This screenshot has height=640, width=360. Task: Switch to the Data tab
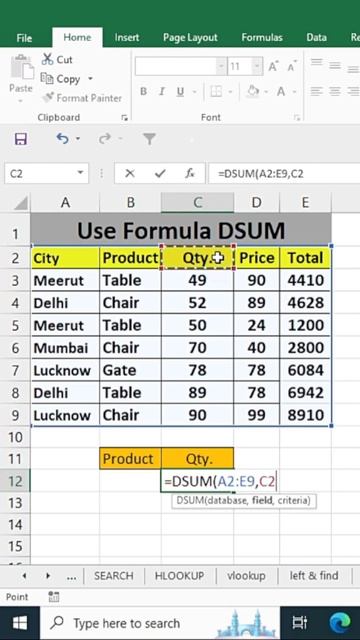[x=316, y=38]
